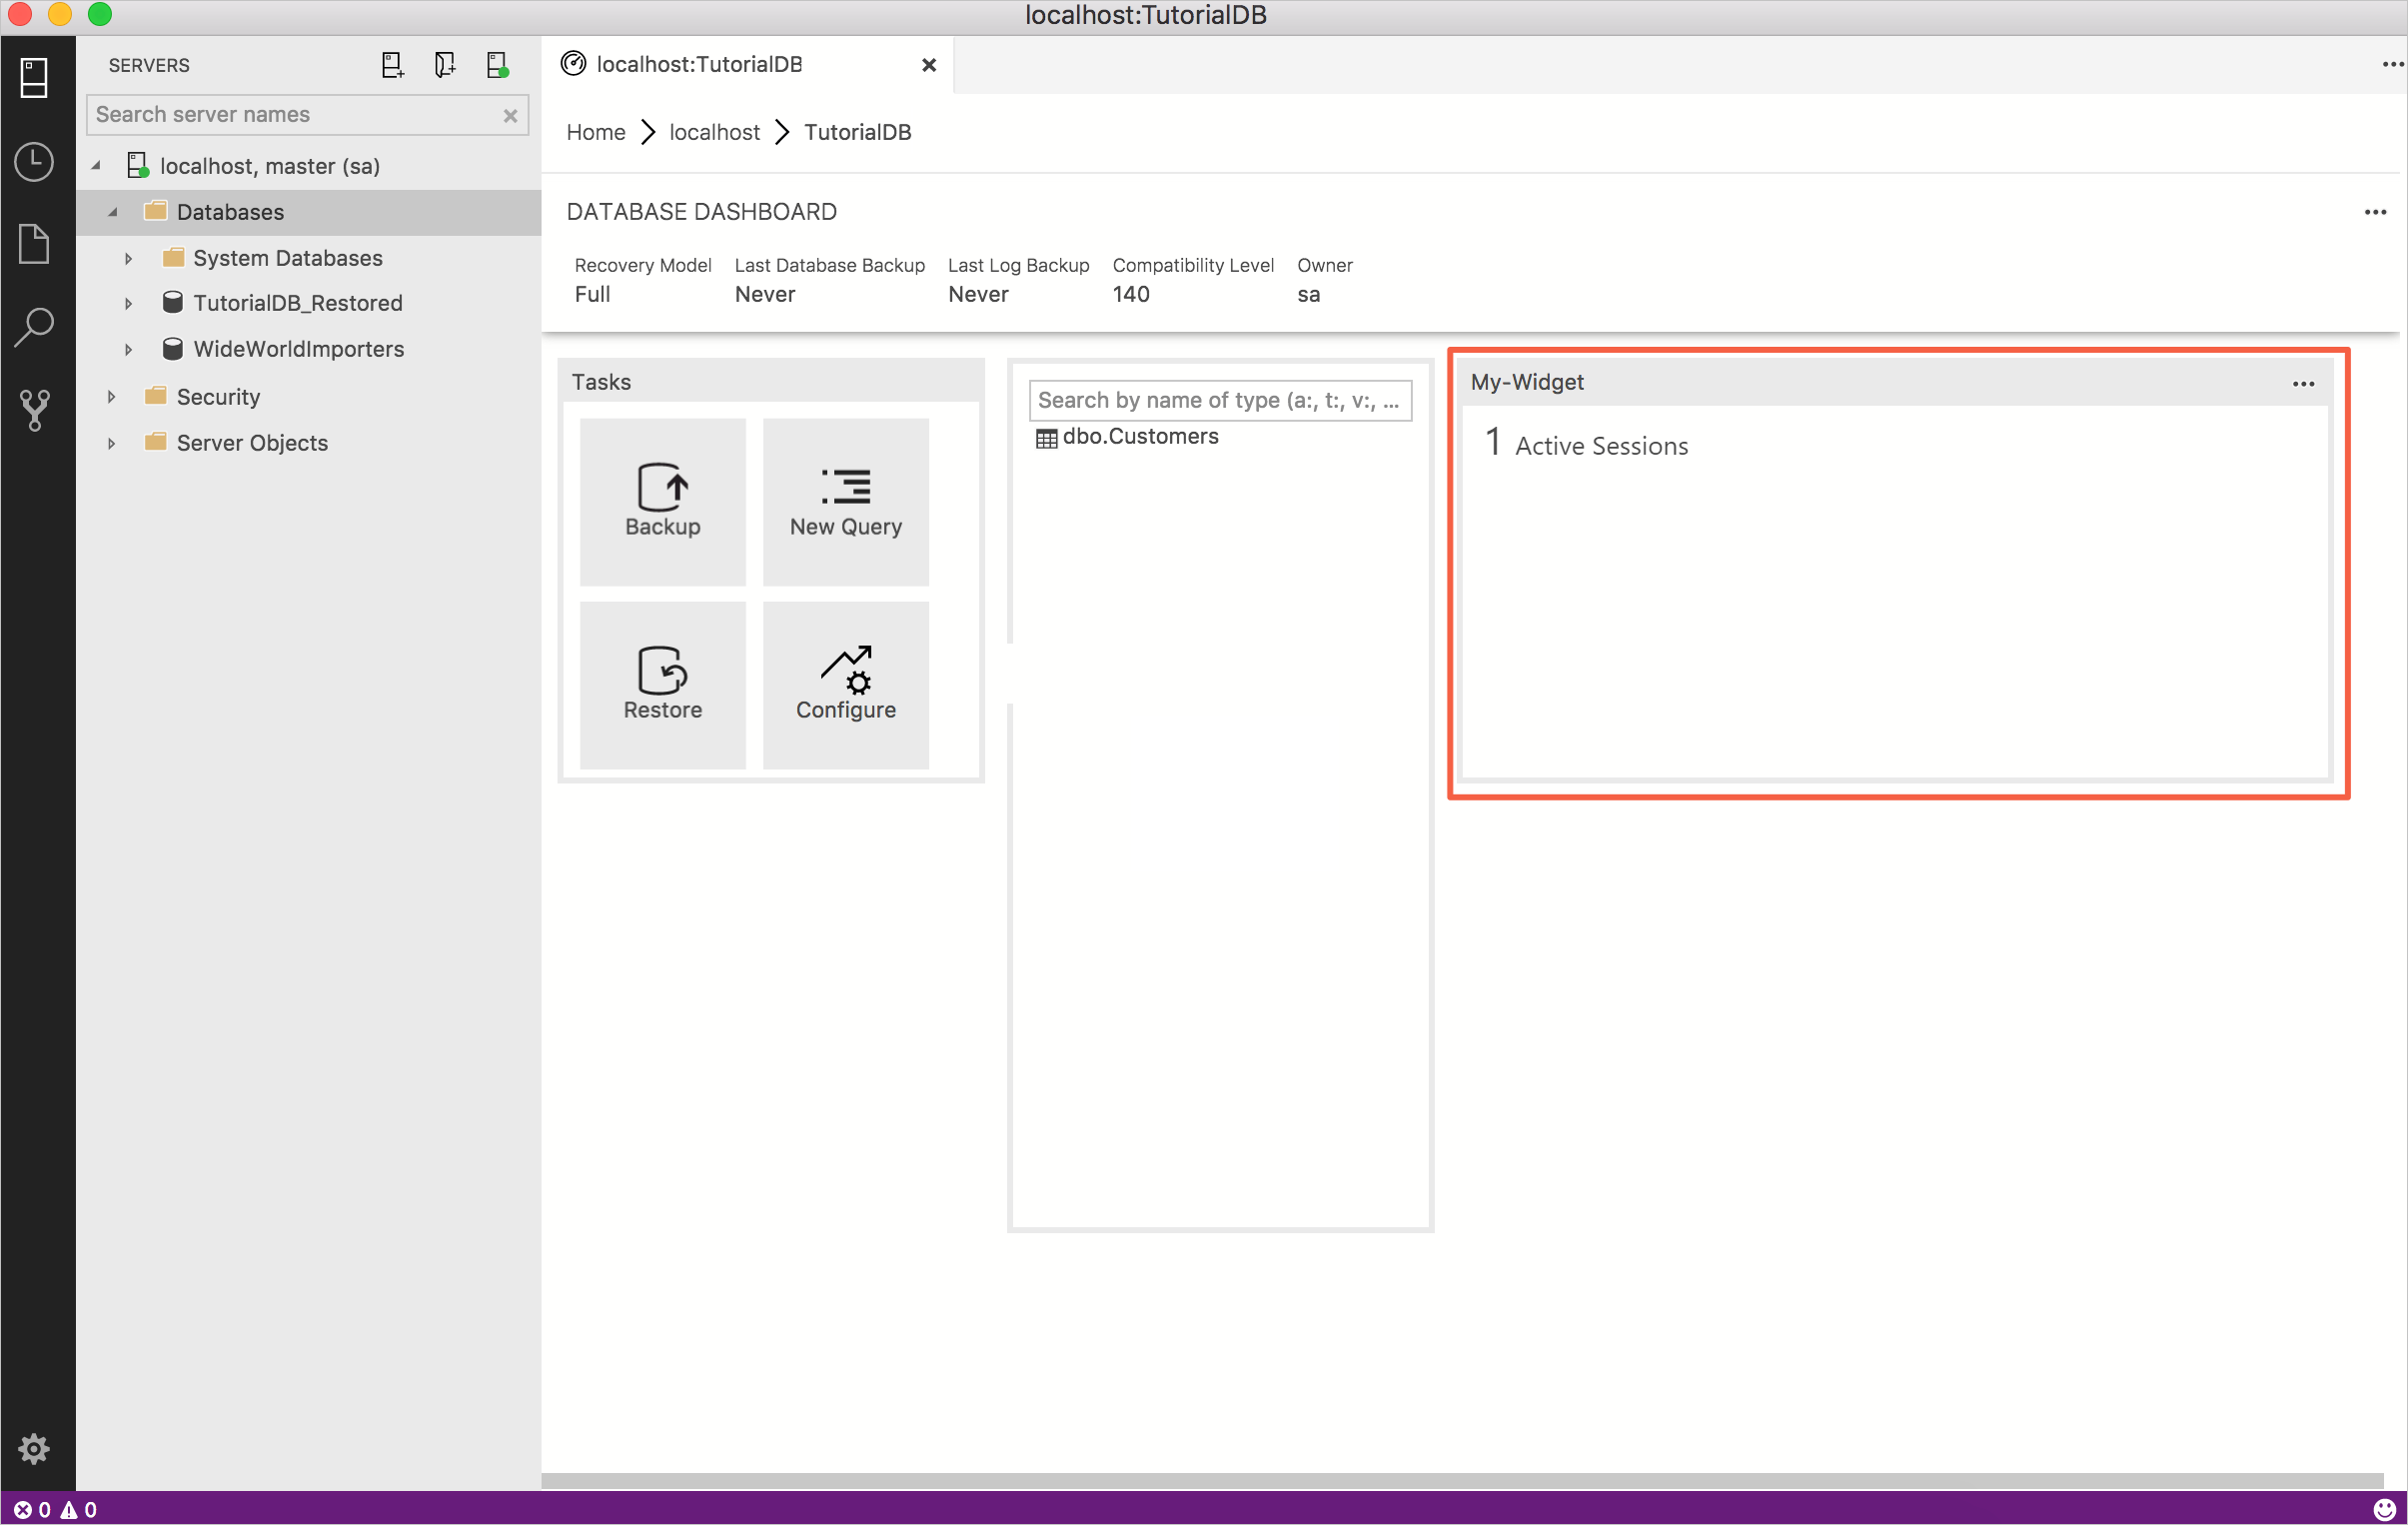
Task: Click the Settings gear icon
Action: coord(33,1449)
